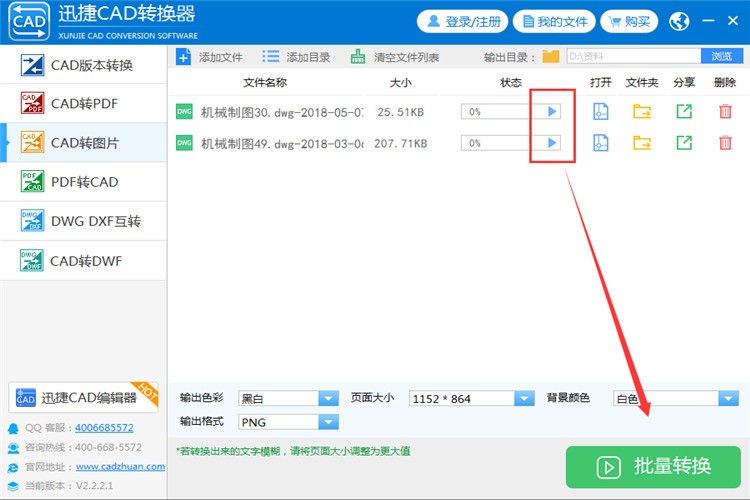Click the green 批量转换 button

[653, 467]
